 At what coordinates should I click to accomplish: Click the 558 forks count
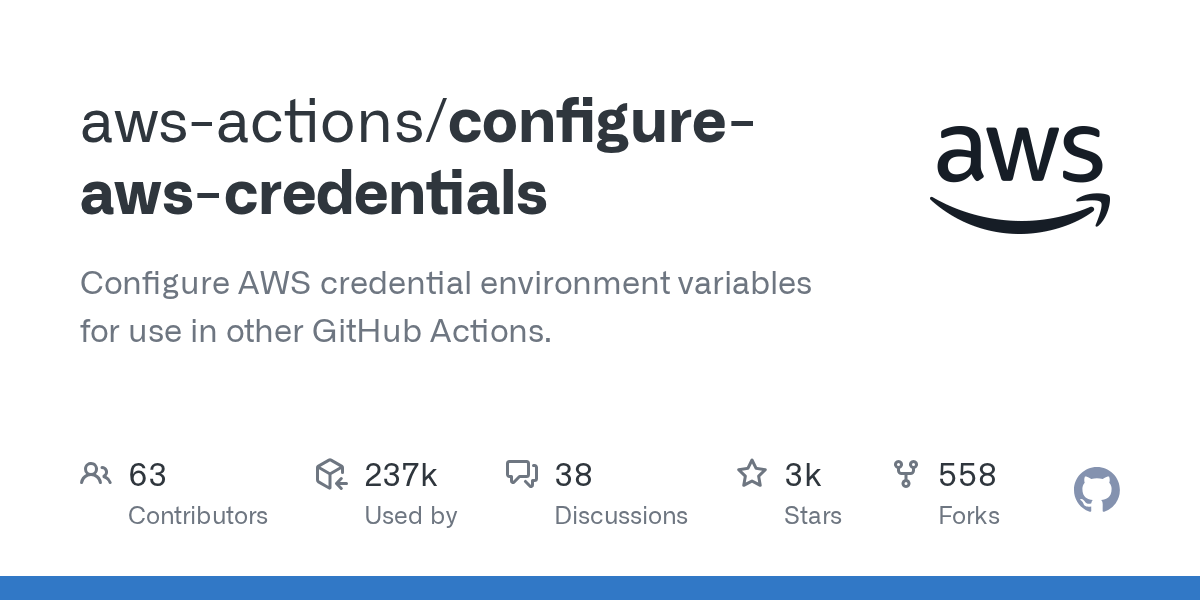click(x=967, y=475)
